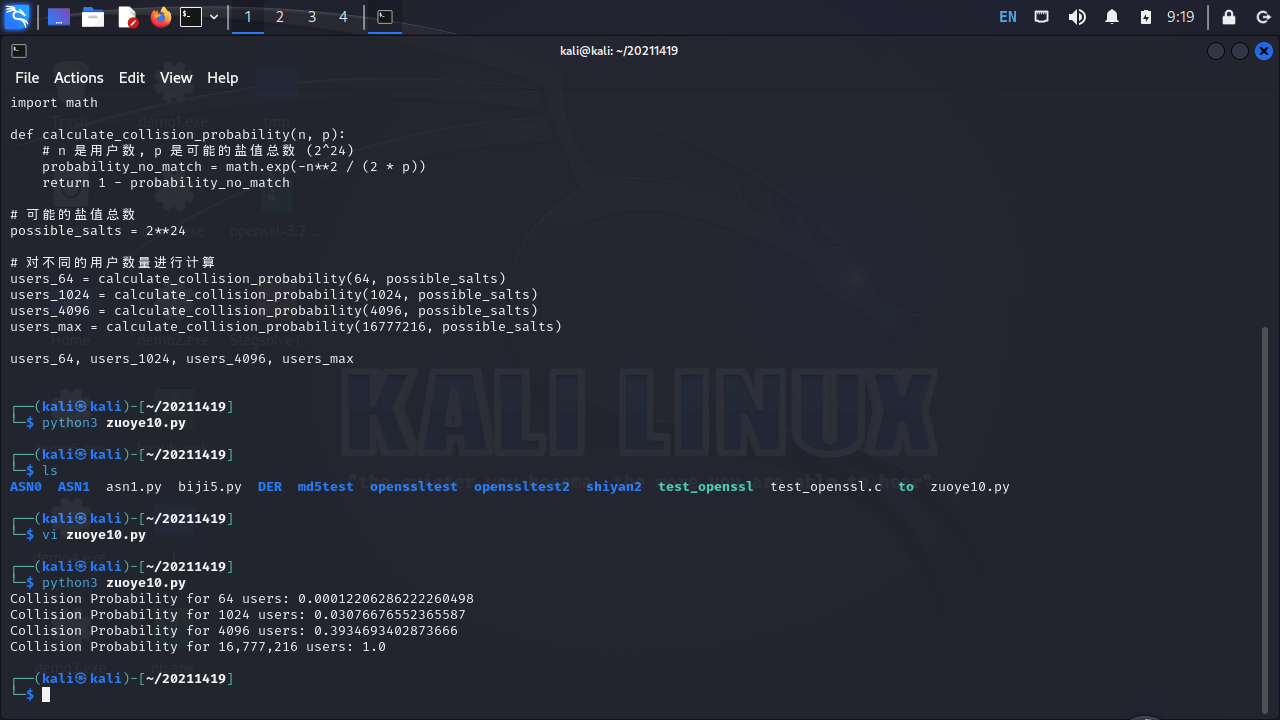Launch the terminal emulator from panel
This screenshot has height=720, width=1280.
tap(191, 17)
